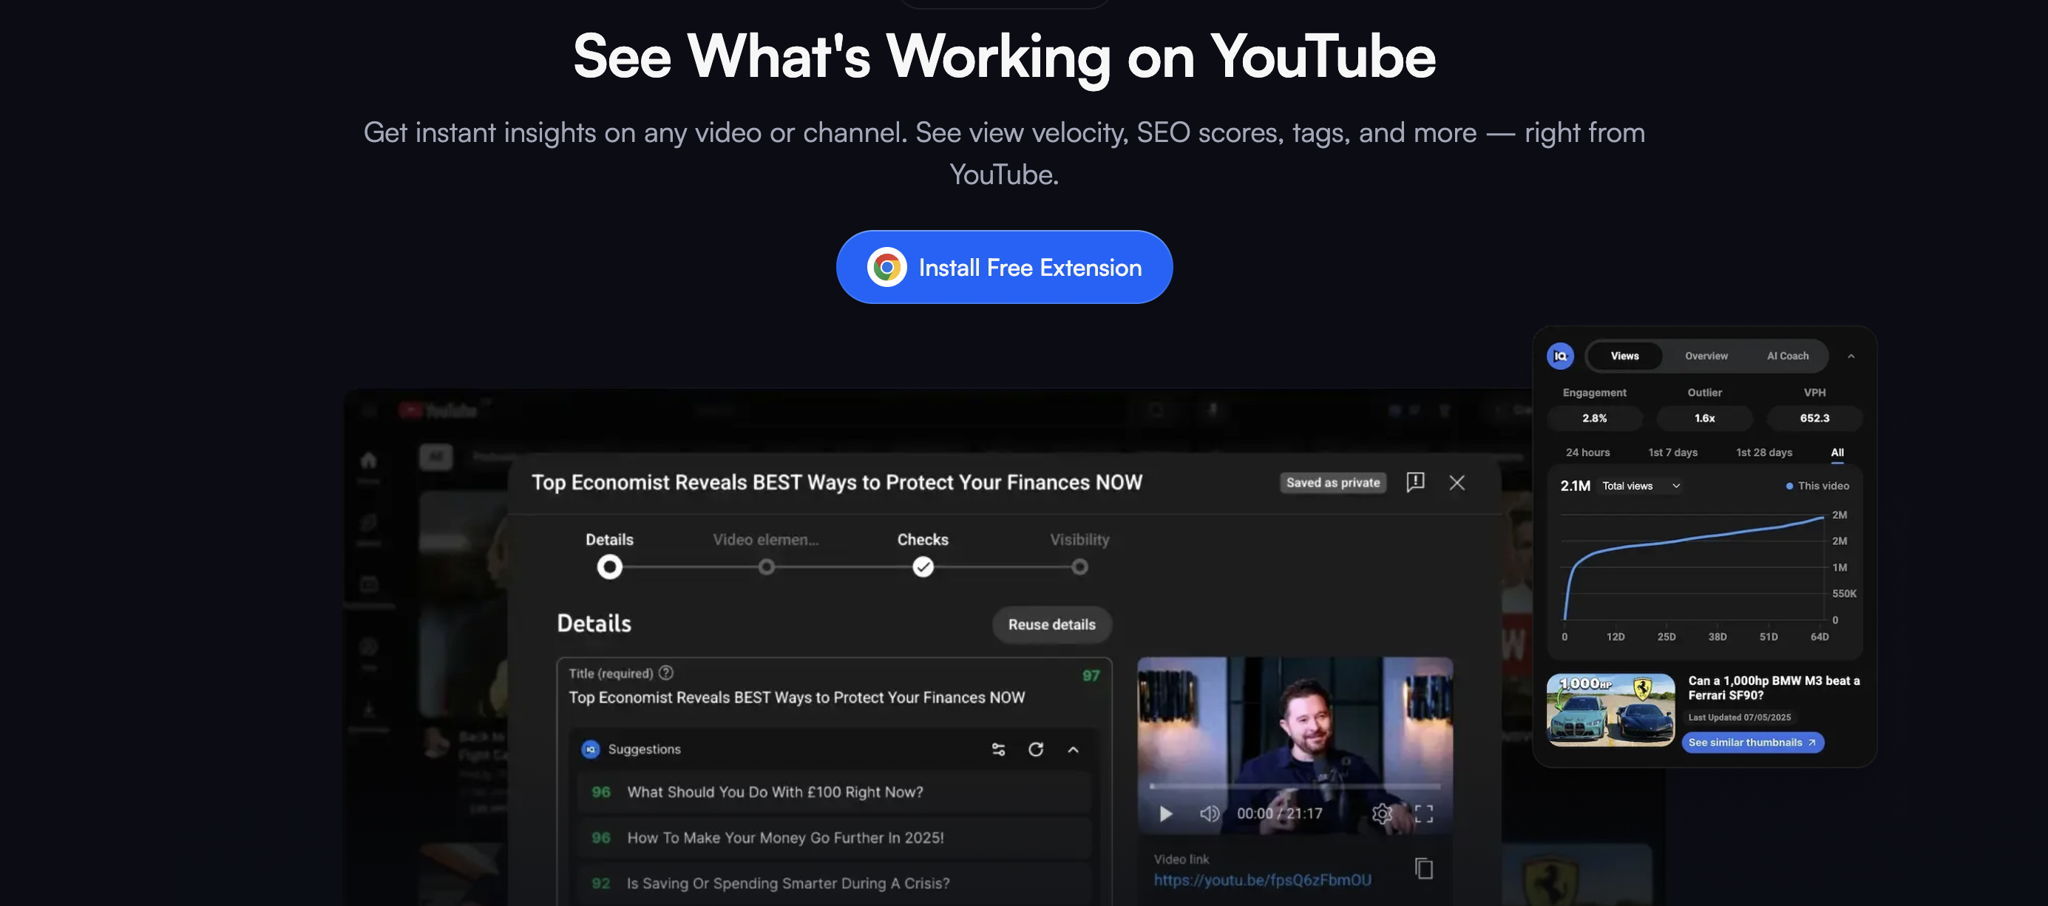Click the YouTube home icon in sidebar
The image size is (2048, 906).
(x=368, y=460)
